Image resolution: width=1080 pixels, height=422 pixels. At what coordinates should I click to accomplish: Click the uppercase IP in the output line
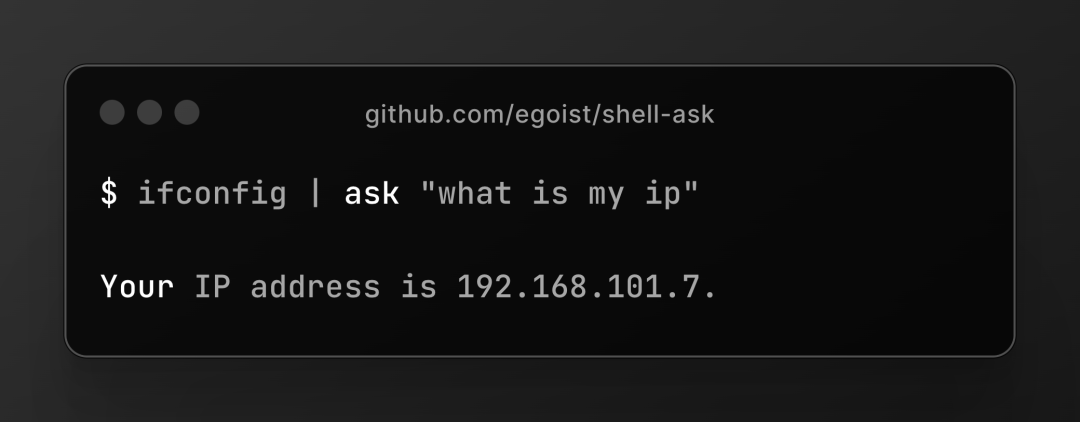click(212, 286)
